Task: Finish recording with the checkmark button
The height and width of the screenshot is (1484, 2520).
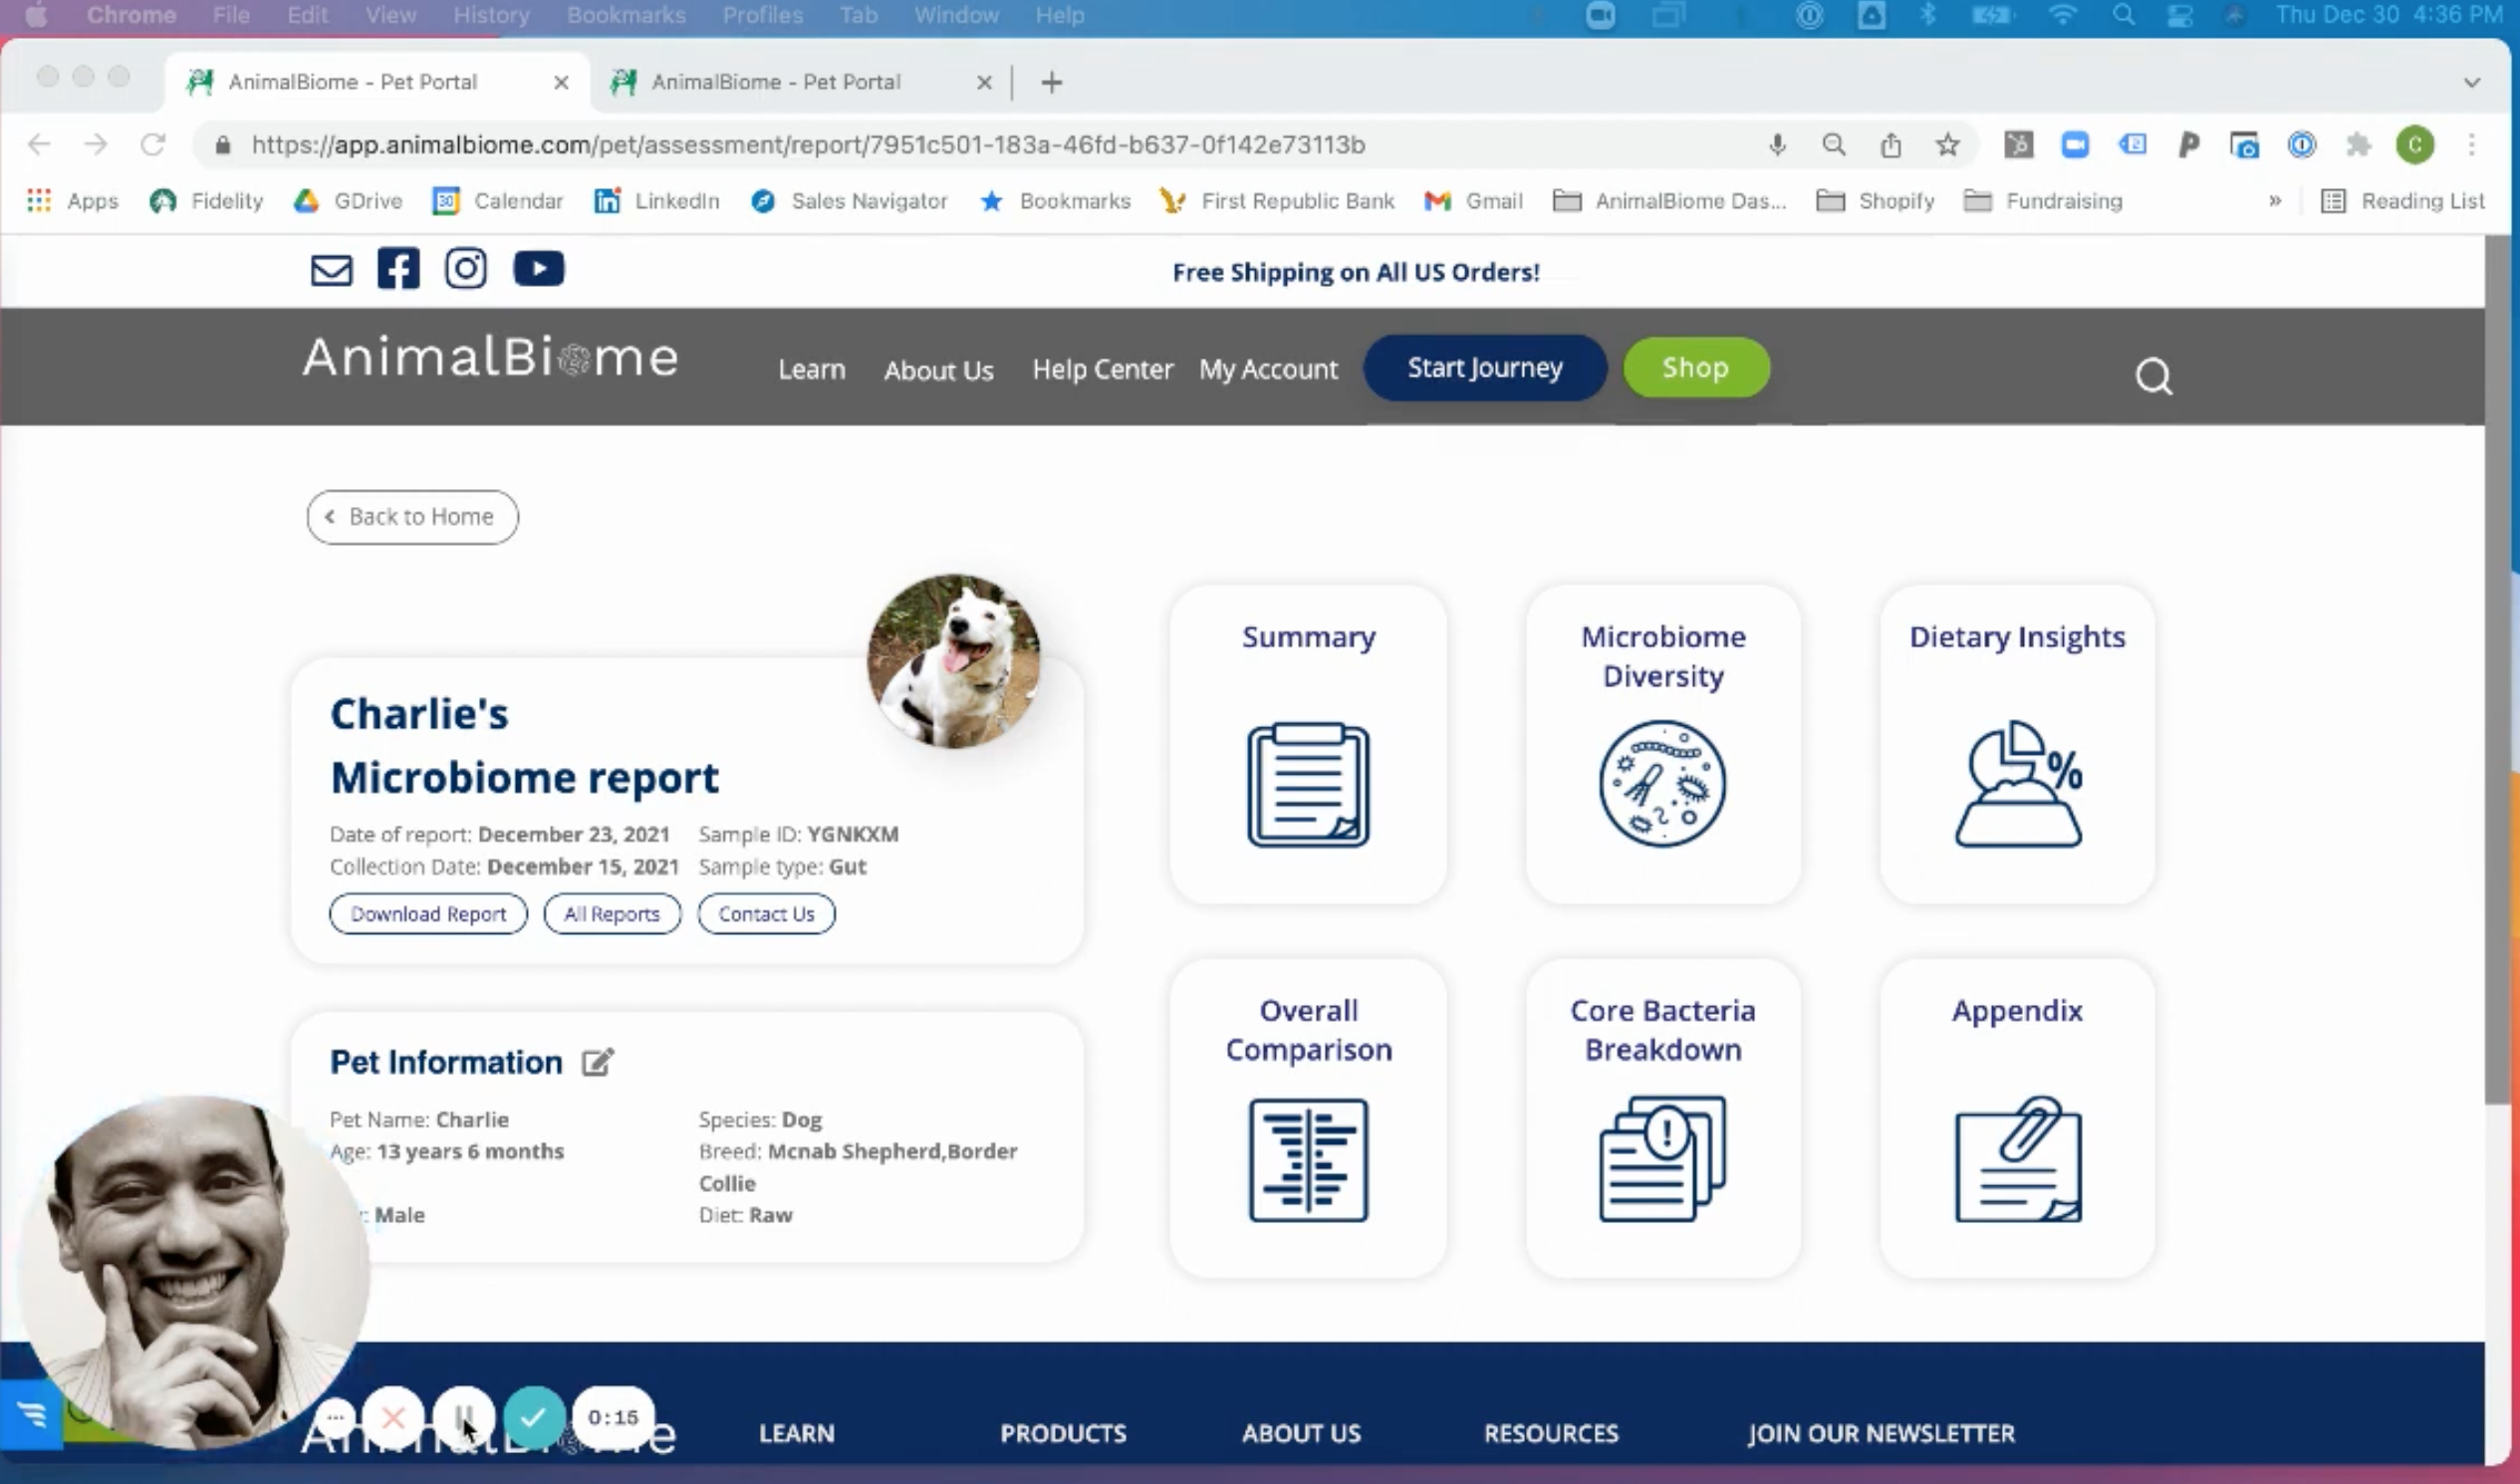Action: 534,1417
